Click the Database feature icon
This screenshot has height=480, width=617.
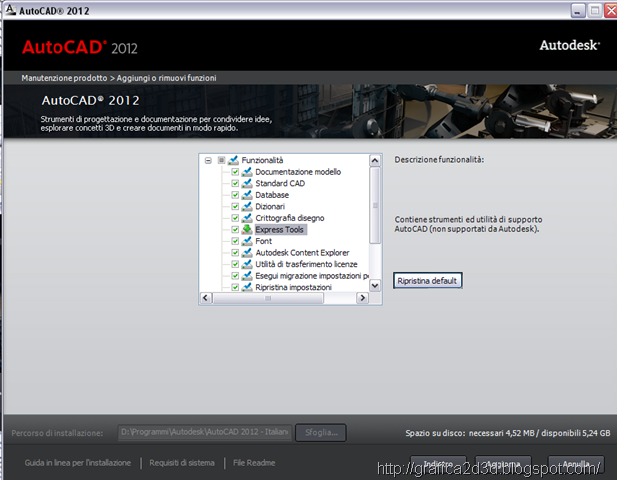coord(247,195)
